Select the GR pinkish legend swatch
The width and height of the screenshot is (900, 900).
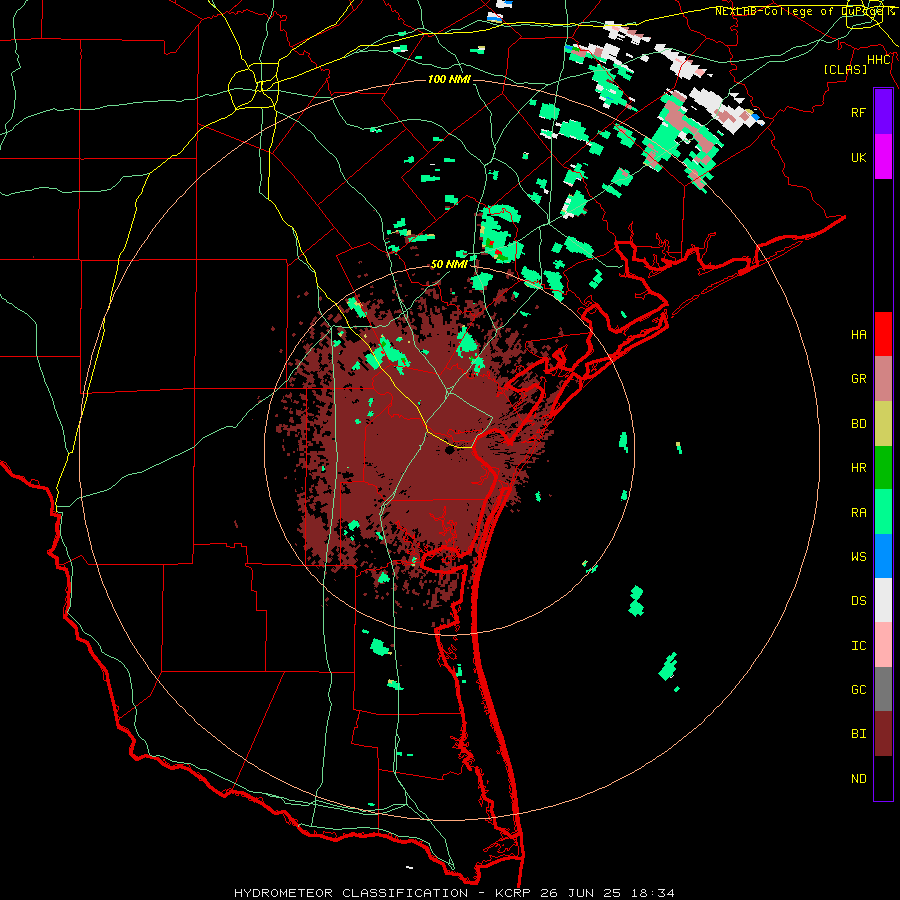pos(883,379)
